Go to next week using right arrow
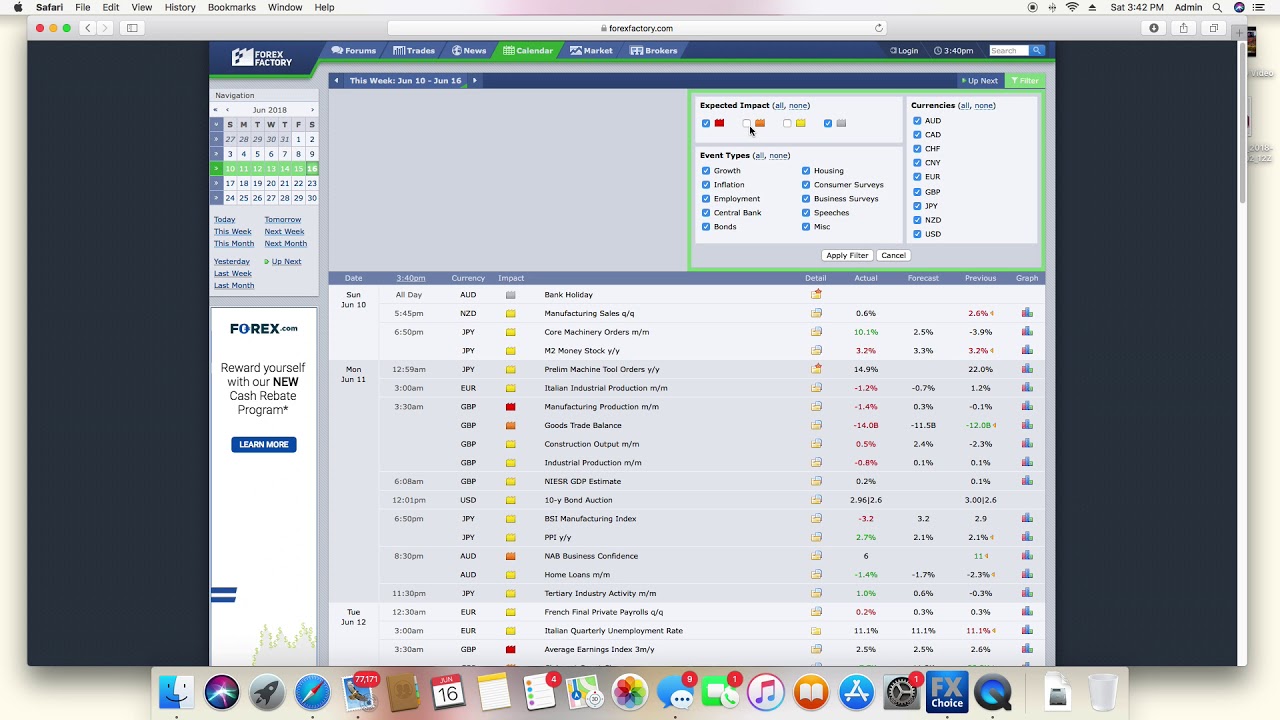 click(474, 81)
